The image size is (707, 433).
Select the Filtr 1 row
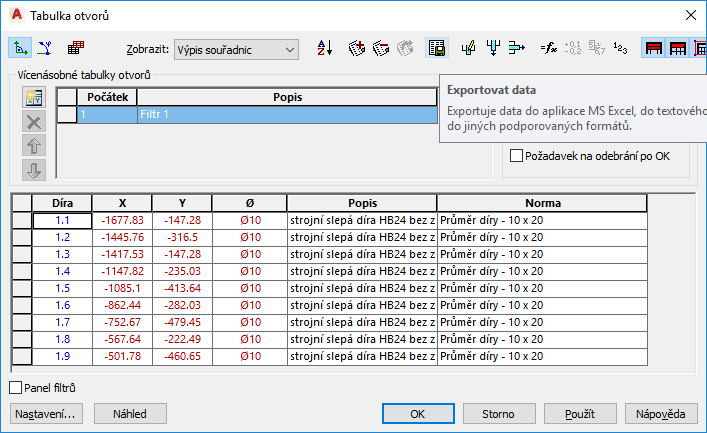click(x=286, y=115)
